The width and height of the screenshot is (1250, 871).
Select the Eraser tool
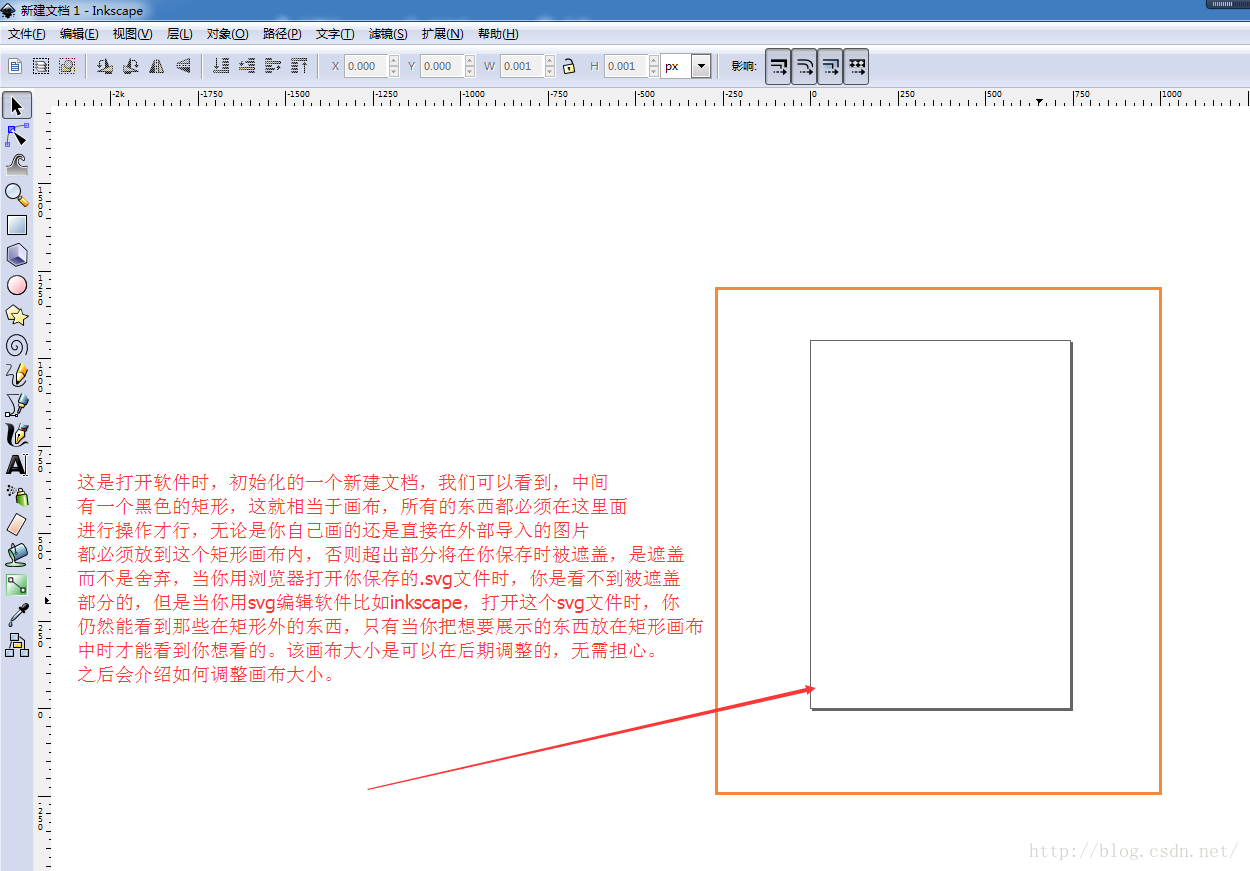[x=17, y=525]
